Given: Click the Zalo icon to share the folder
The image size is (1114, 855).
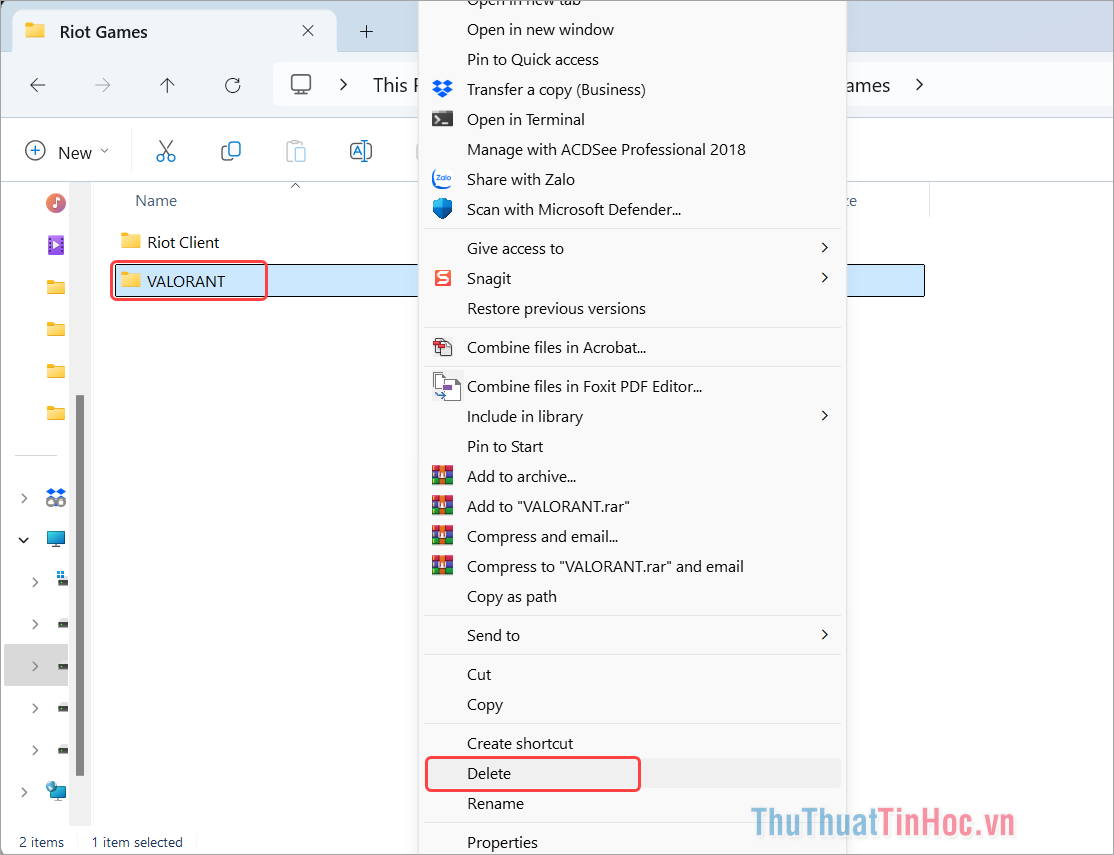Looking at the screenshot, I should coord(442,179).
